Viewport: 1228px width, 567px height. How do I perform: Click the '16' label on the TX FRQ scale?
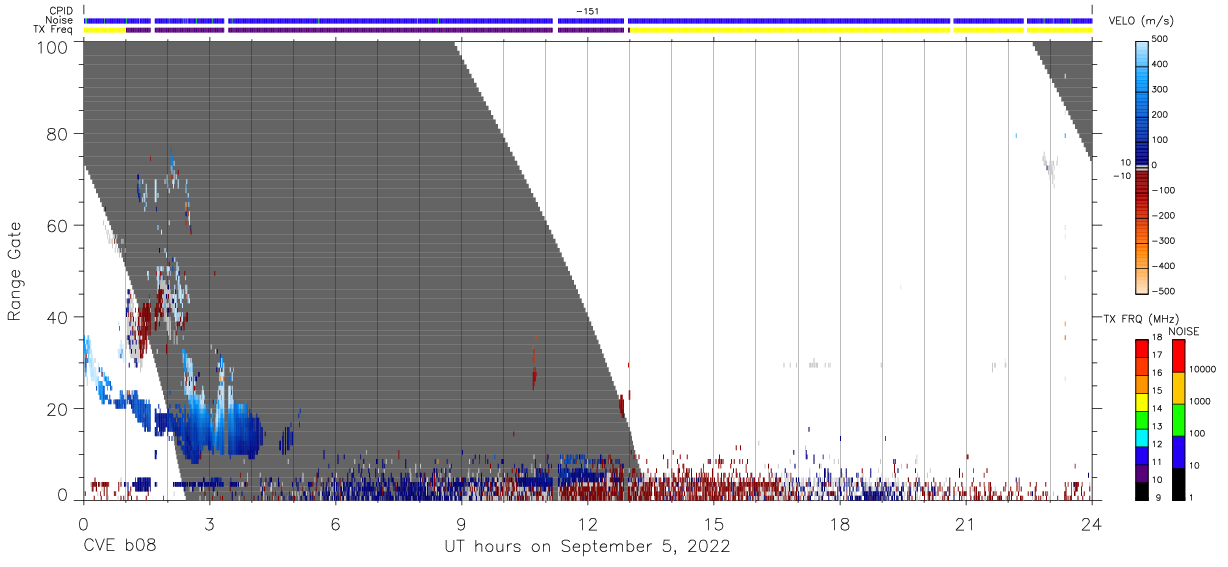1156,373
